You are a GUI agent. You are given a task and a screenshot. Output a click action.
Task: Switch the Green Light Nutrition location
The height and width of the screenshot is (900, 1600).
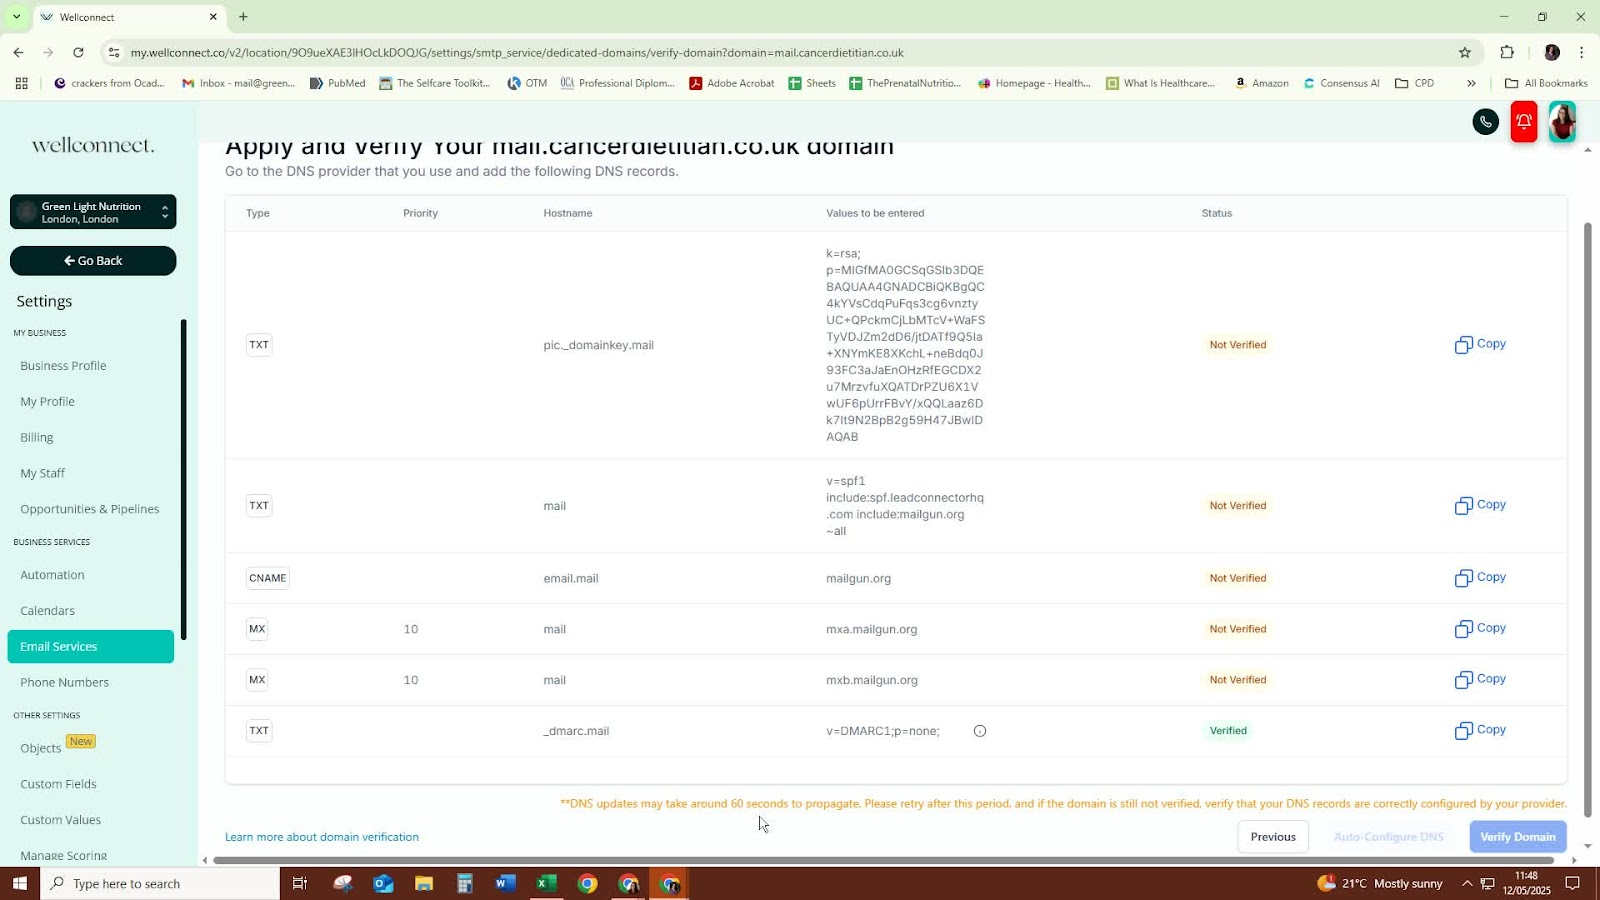coord(93,212)
